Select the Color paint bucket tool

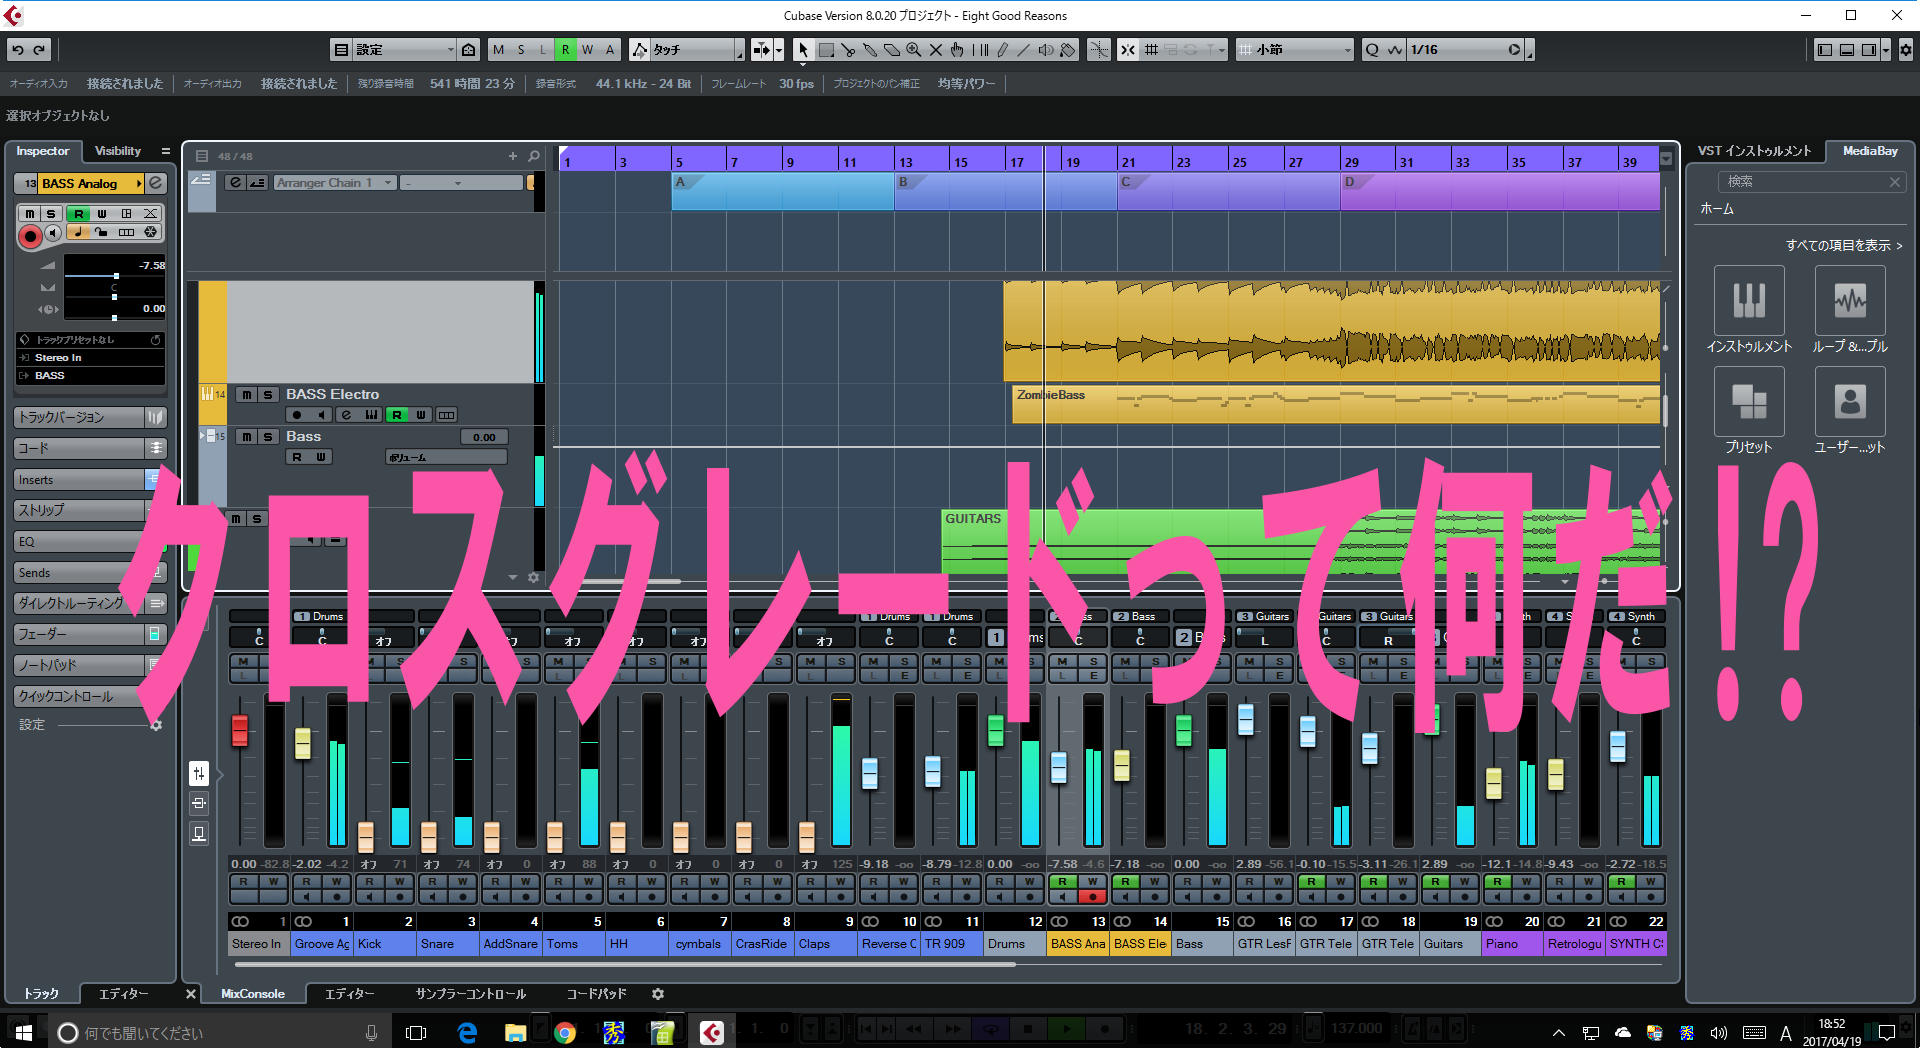(x=1068, y=49)
